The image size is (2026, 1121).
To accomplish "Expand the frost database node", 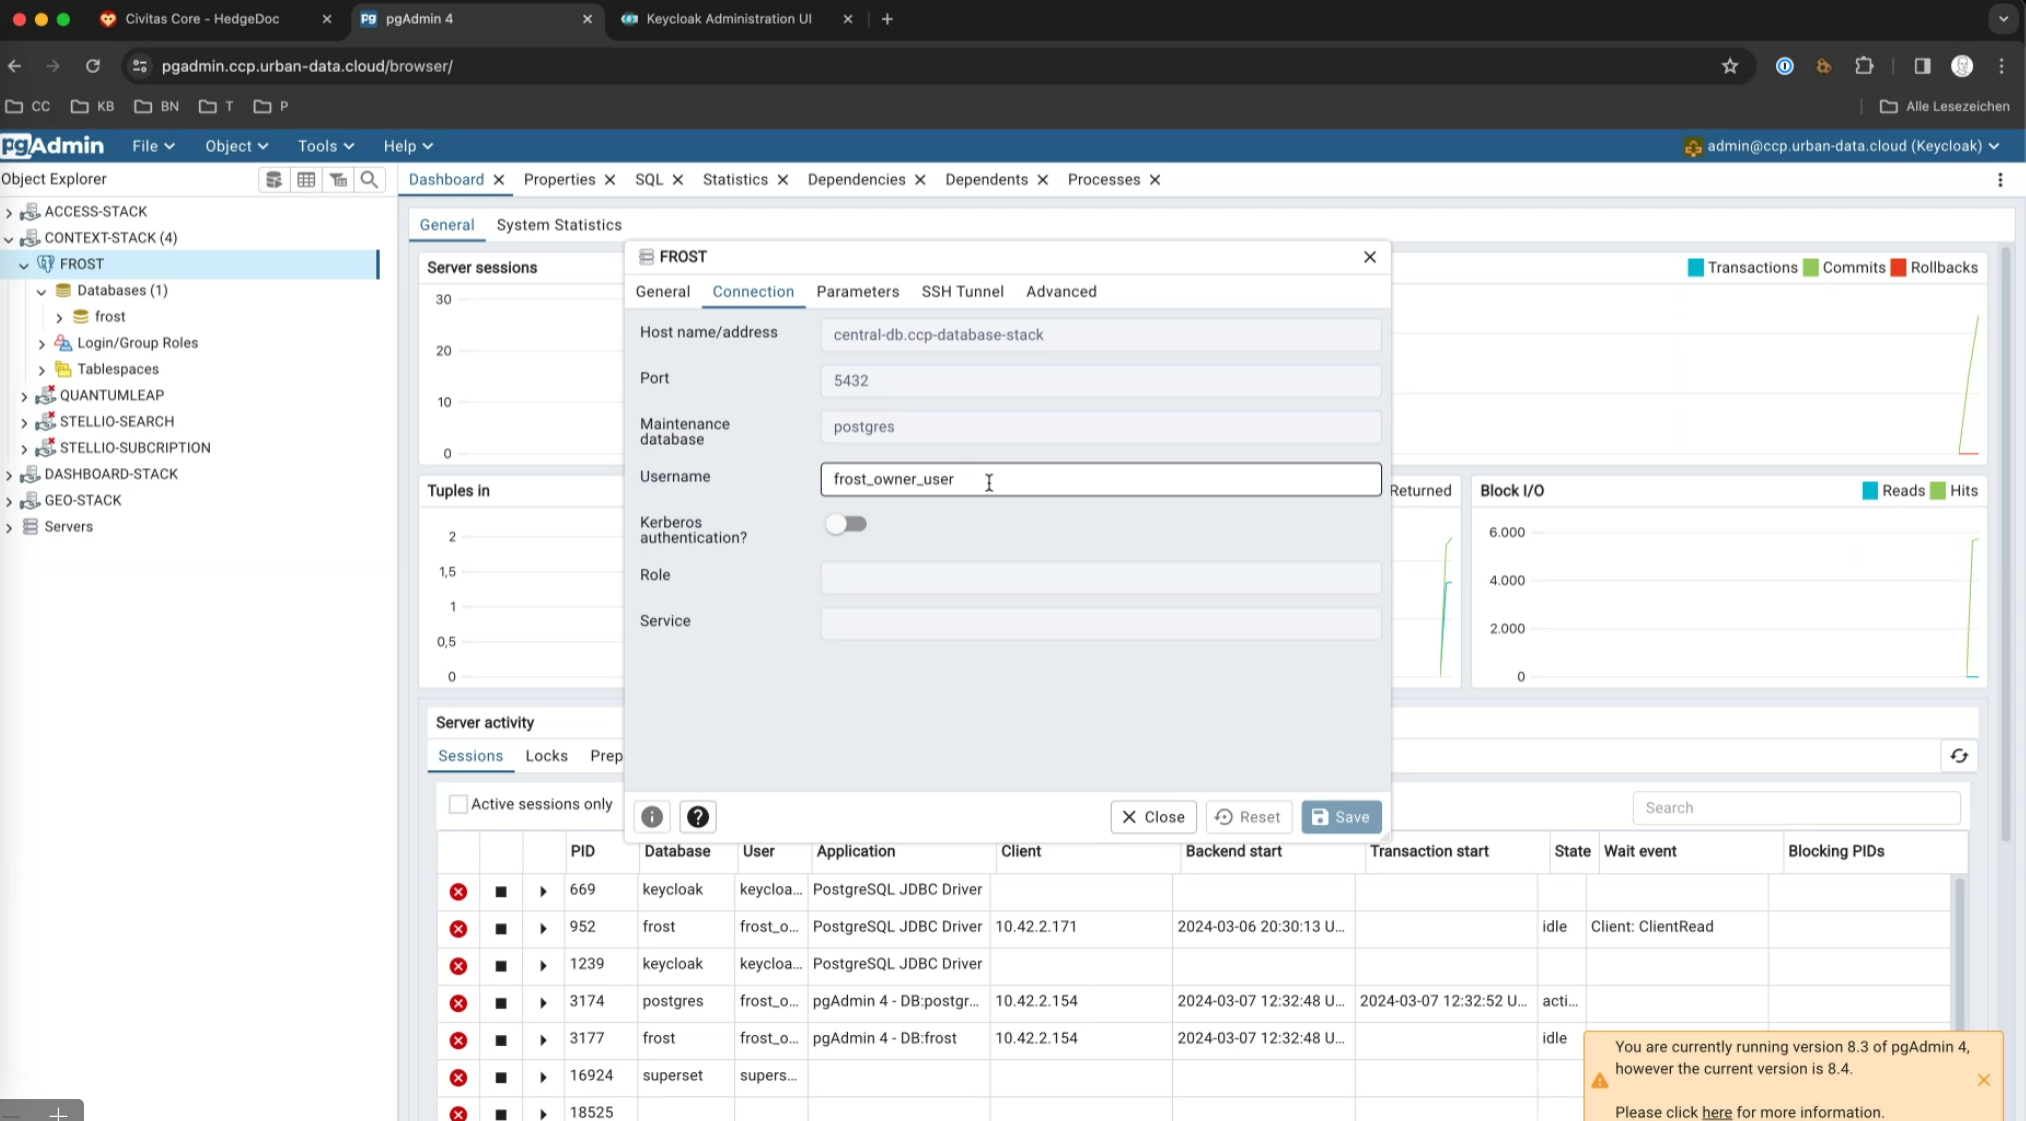I will coord(59,317).
